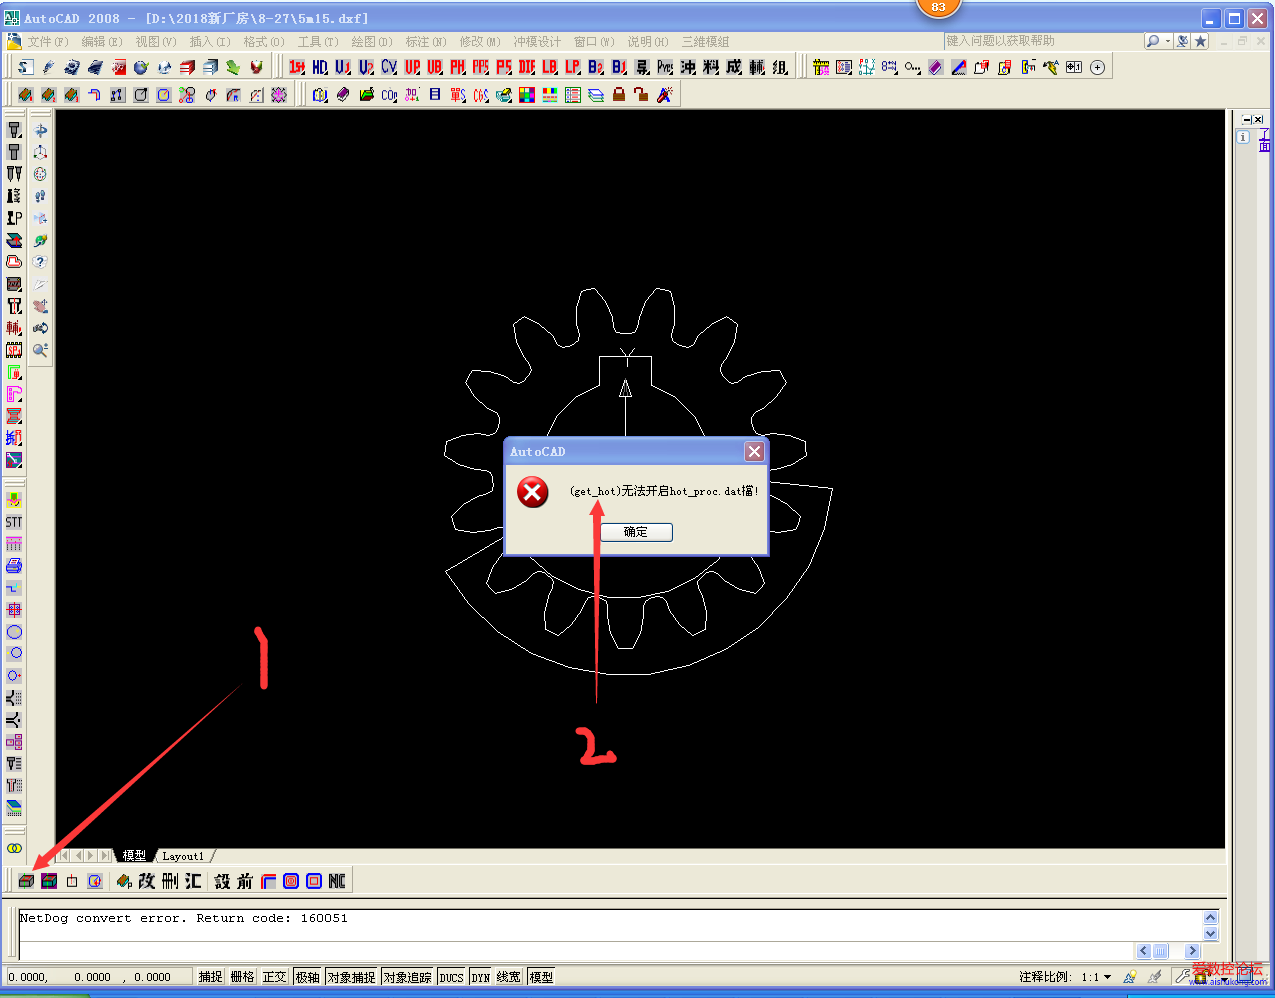1275x998 pixels.
Task: Click the 確定 button in the AutoCAD dialog
Action: tap(636, 532)
